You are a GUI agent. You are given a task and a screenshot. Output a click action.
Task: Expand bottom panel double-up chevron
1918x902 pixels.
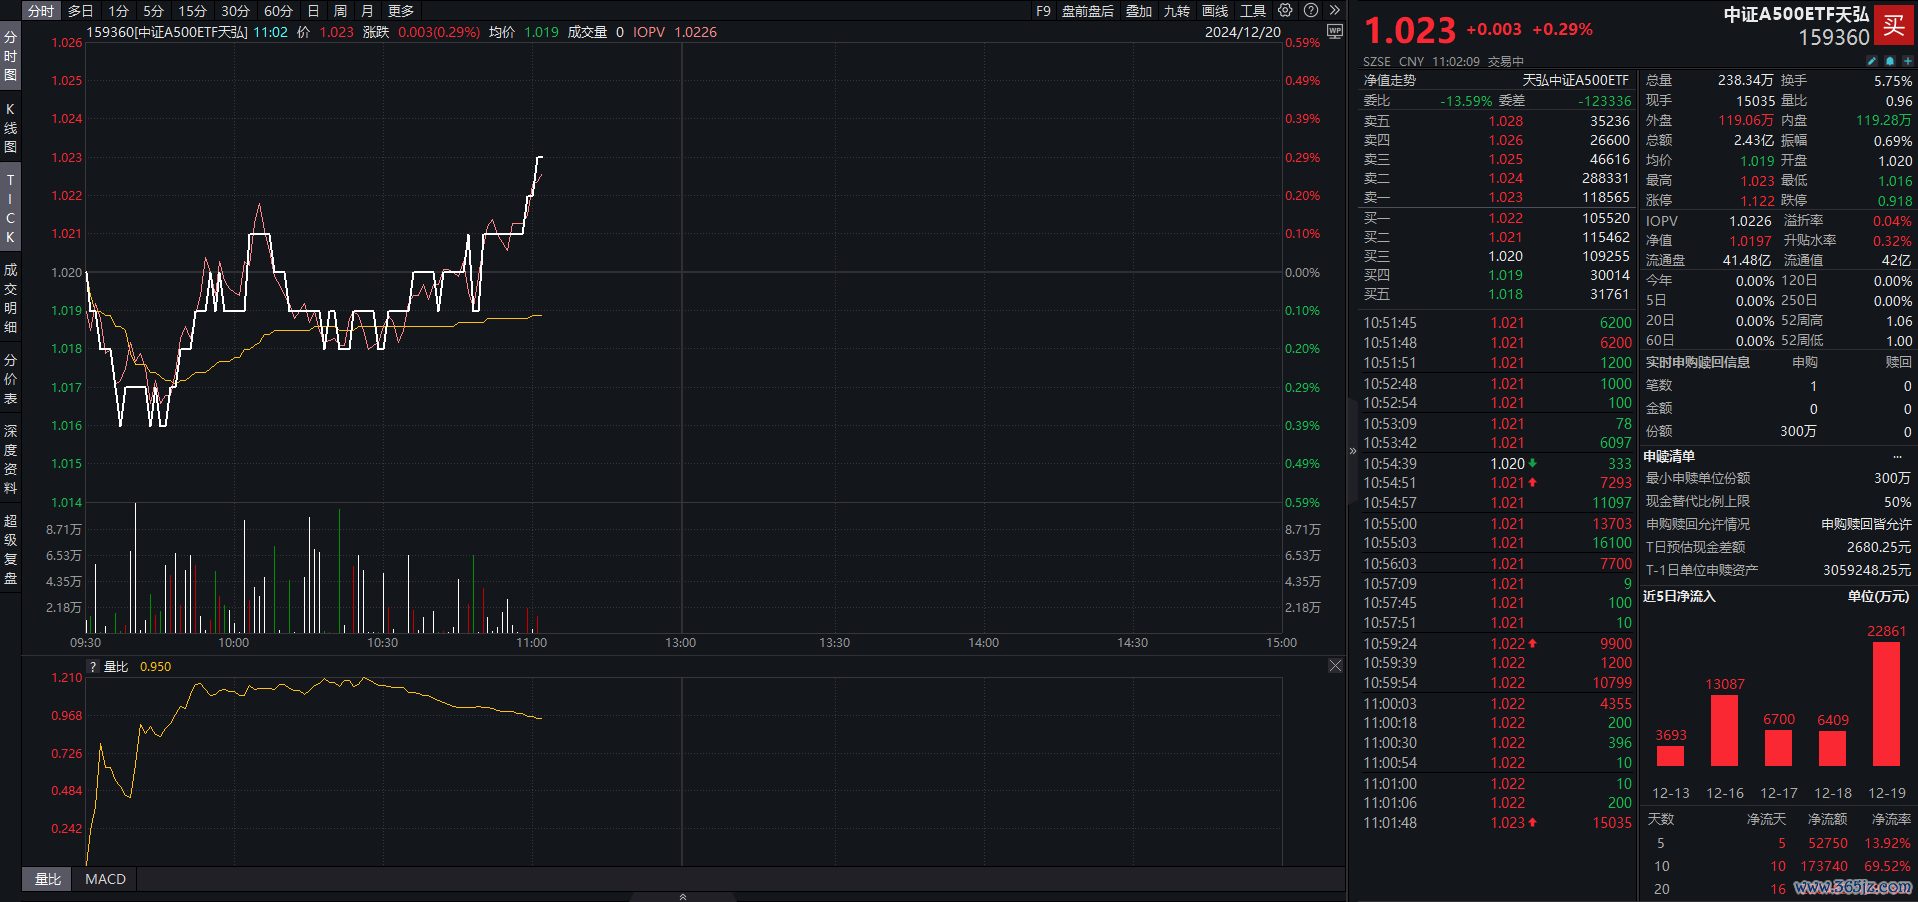pos(683,896)
